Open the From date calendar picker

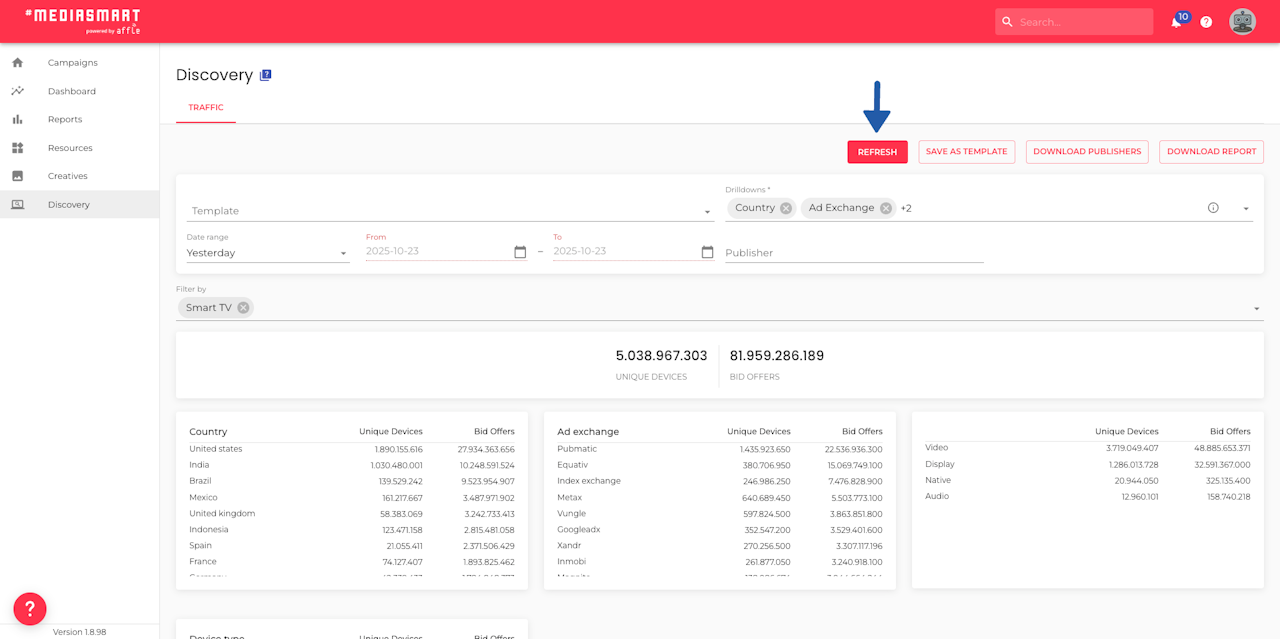pos(520,252)
